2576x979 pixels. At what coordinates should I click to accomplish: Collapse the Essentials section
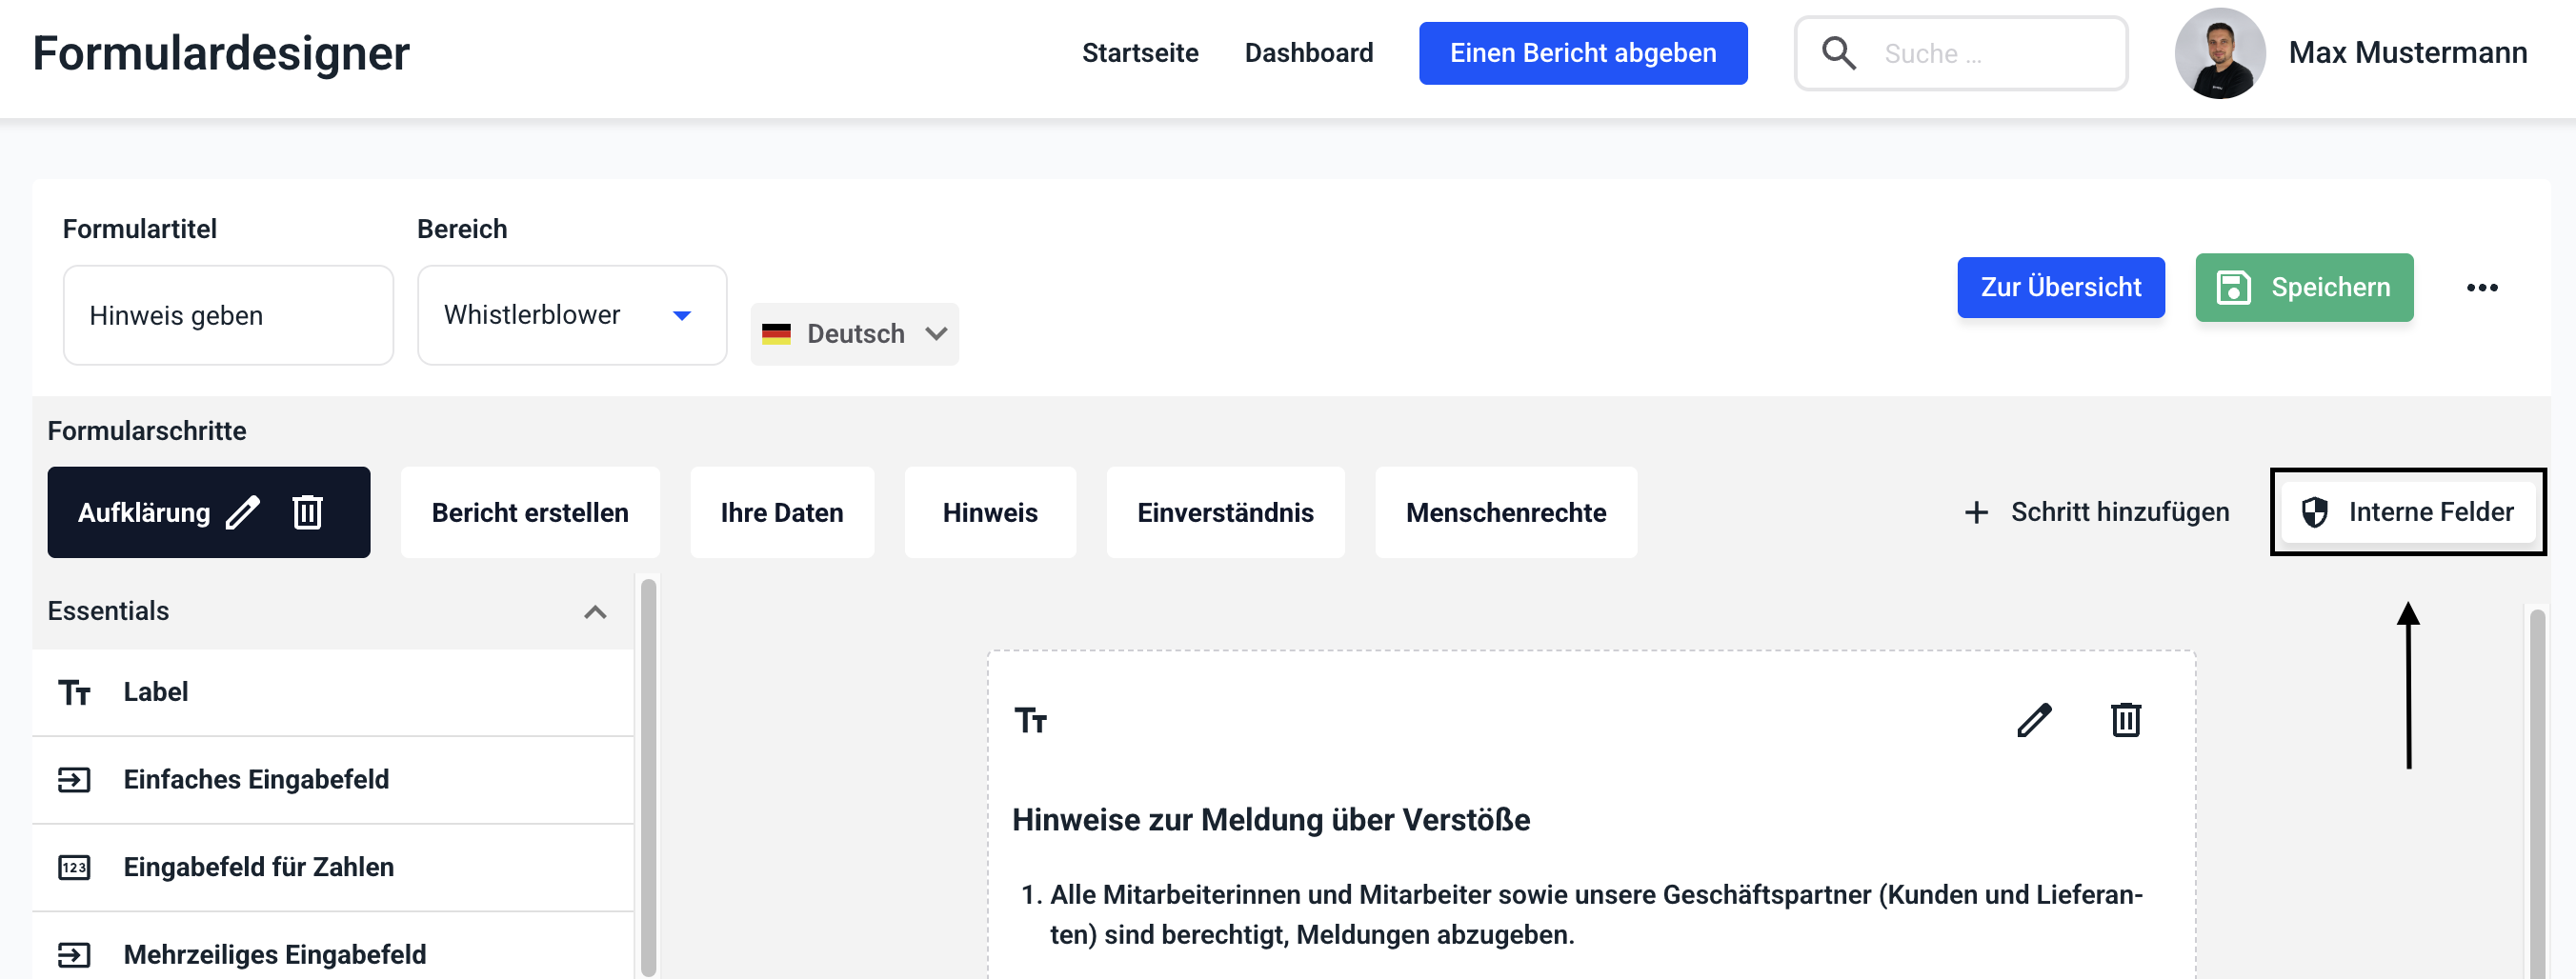coord(595,612)
